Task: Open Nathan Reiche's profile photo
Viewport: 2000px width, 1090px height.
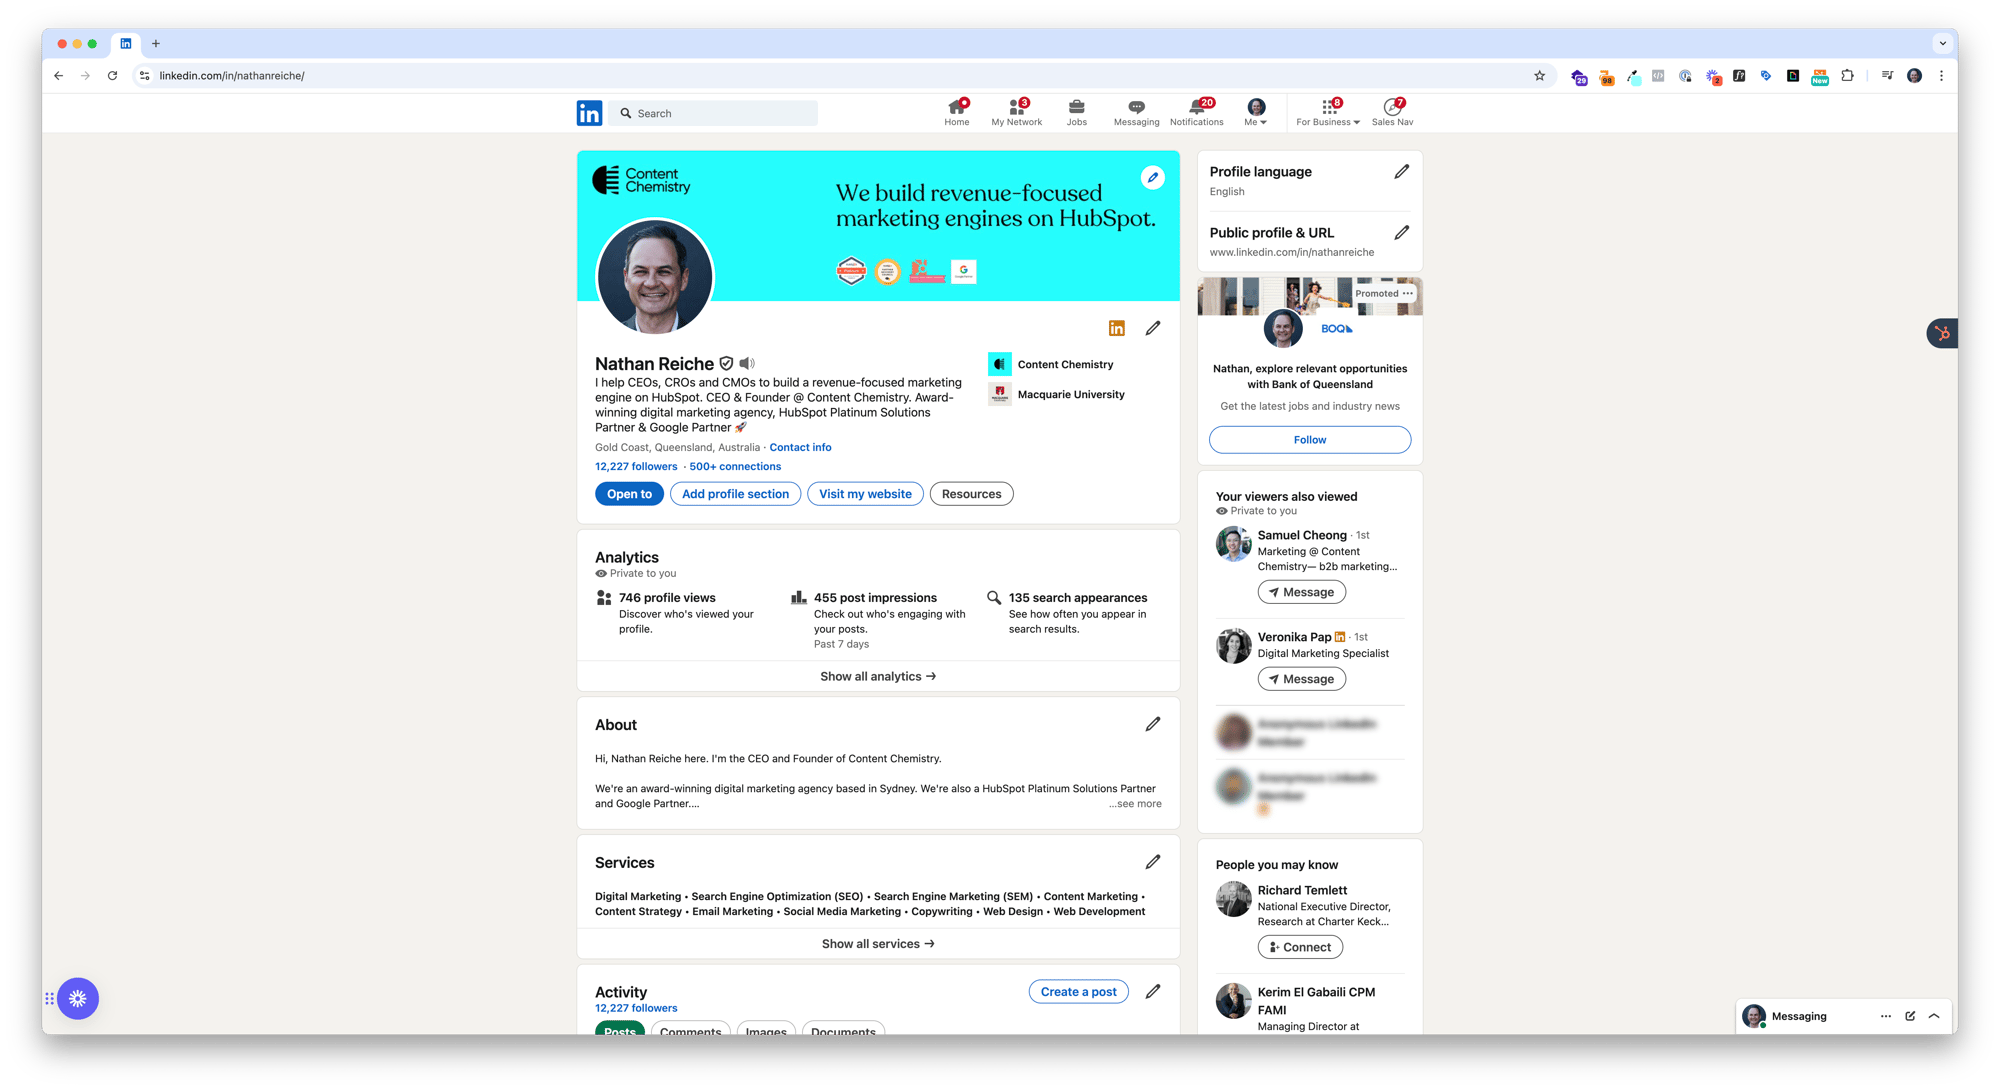Action: tap(655, 276)
